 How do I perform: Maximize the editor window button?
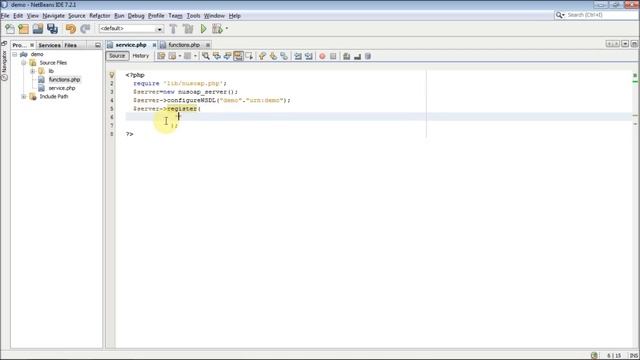click(x=634, y=44)
